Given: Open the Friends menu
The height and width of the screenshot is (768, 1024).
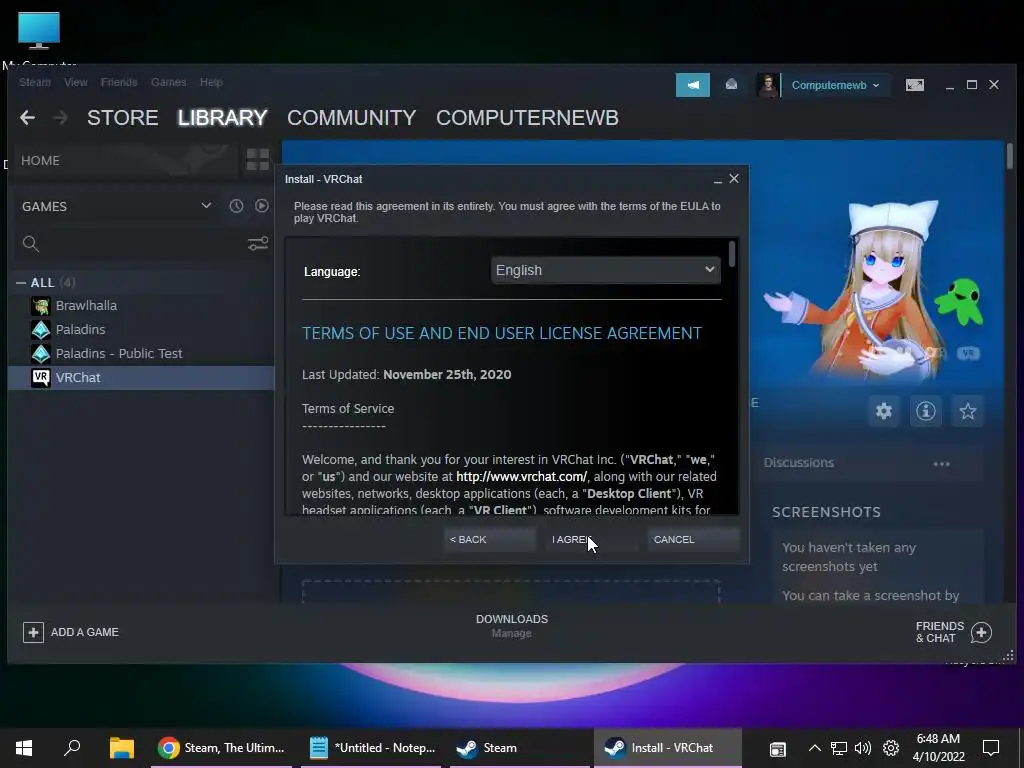Looking at the screenshot, I should click(119, 82).
